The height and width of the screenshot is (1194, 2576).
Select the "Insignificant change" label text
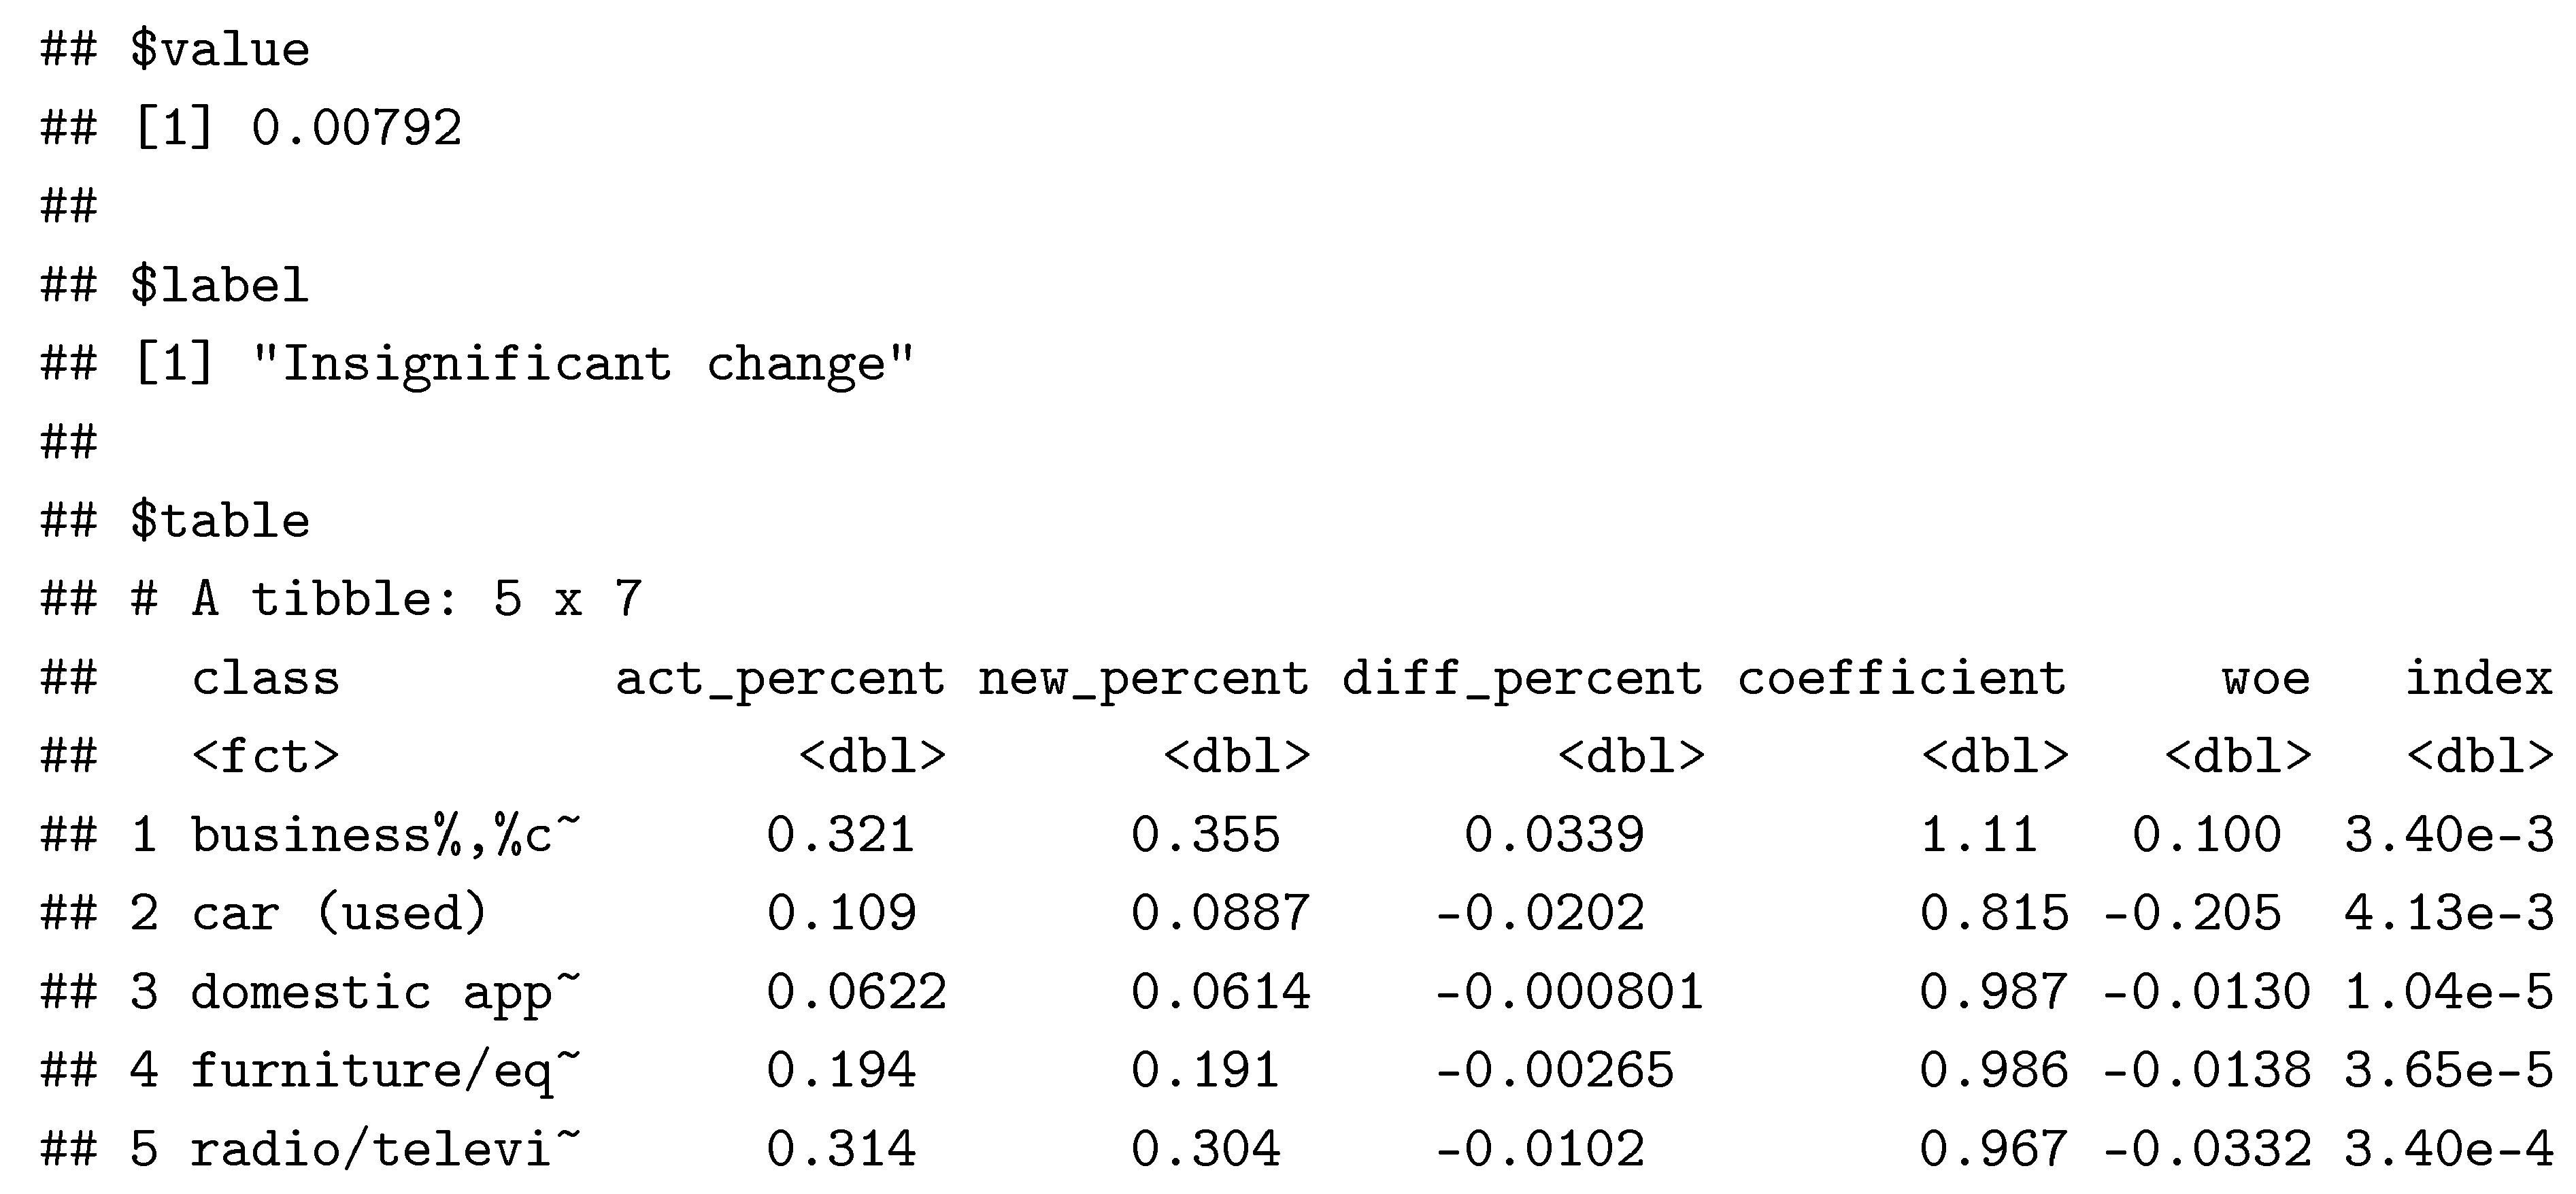click(583, 364)
